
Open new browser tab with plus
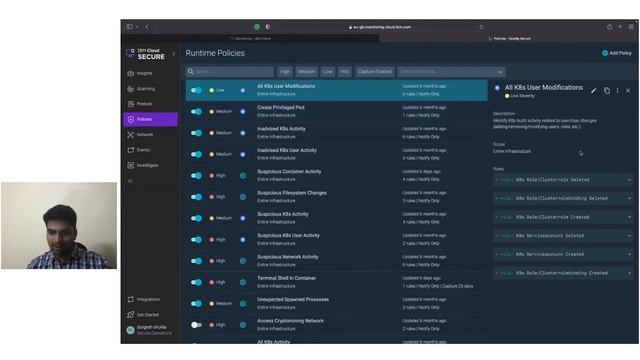coord(620,27)
